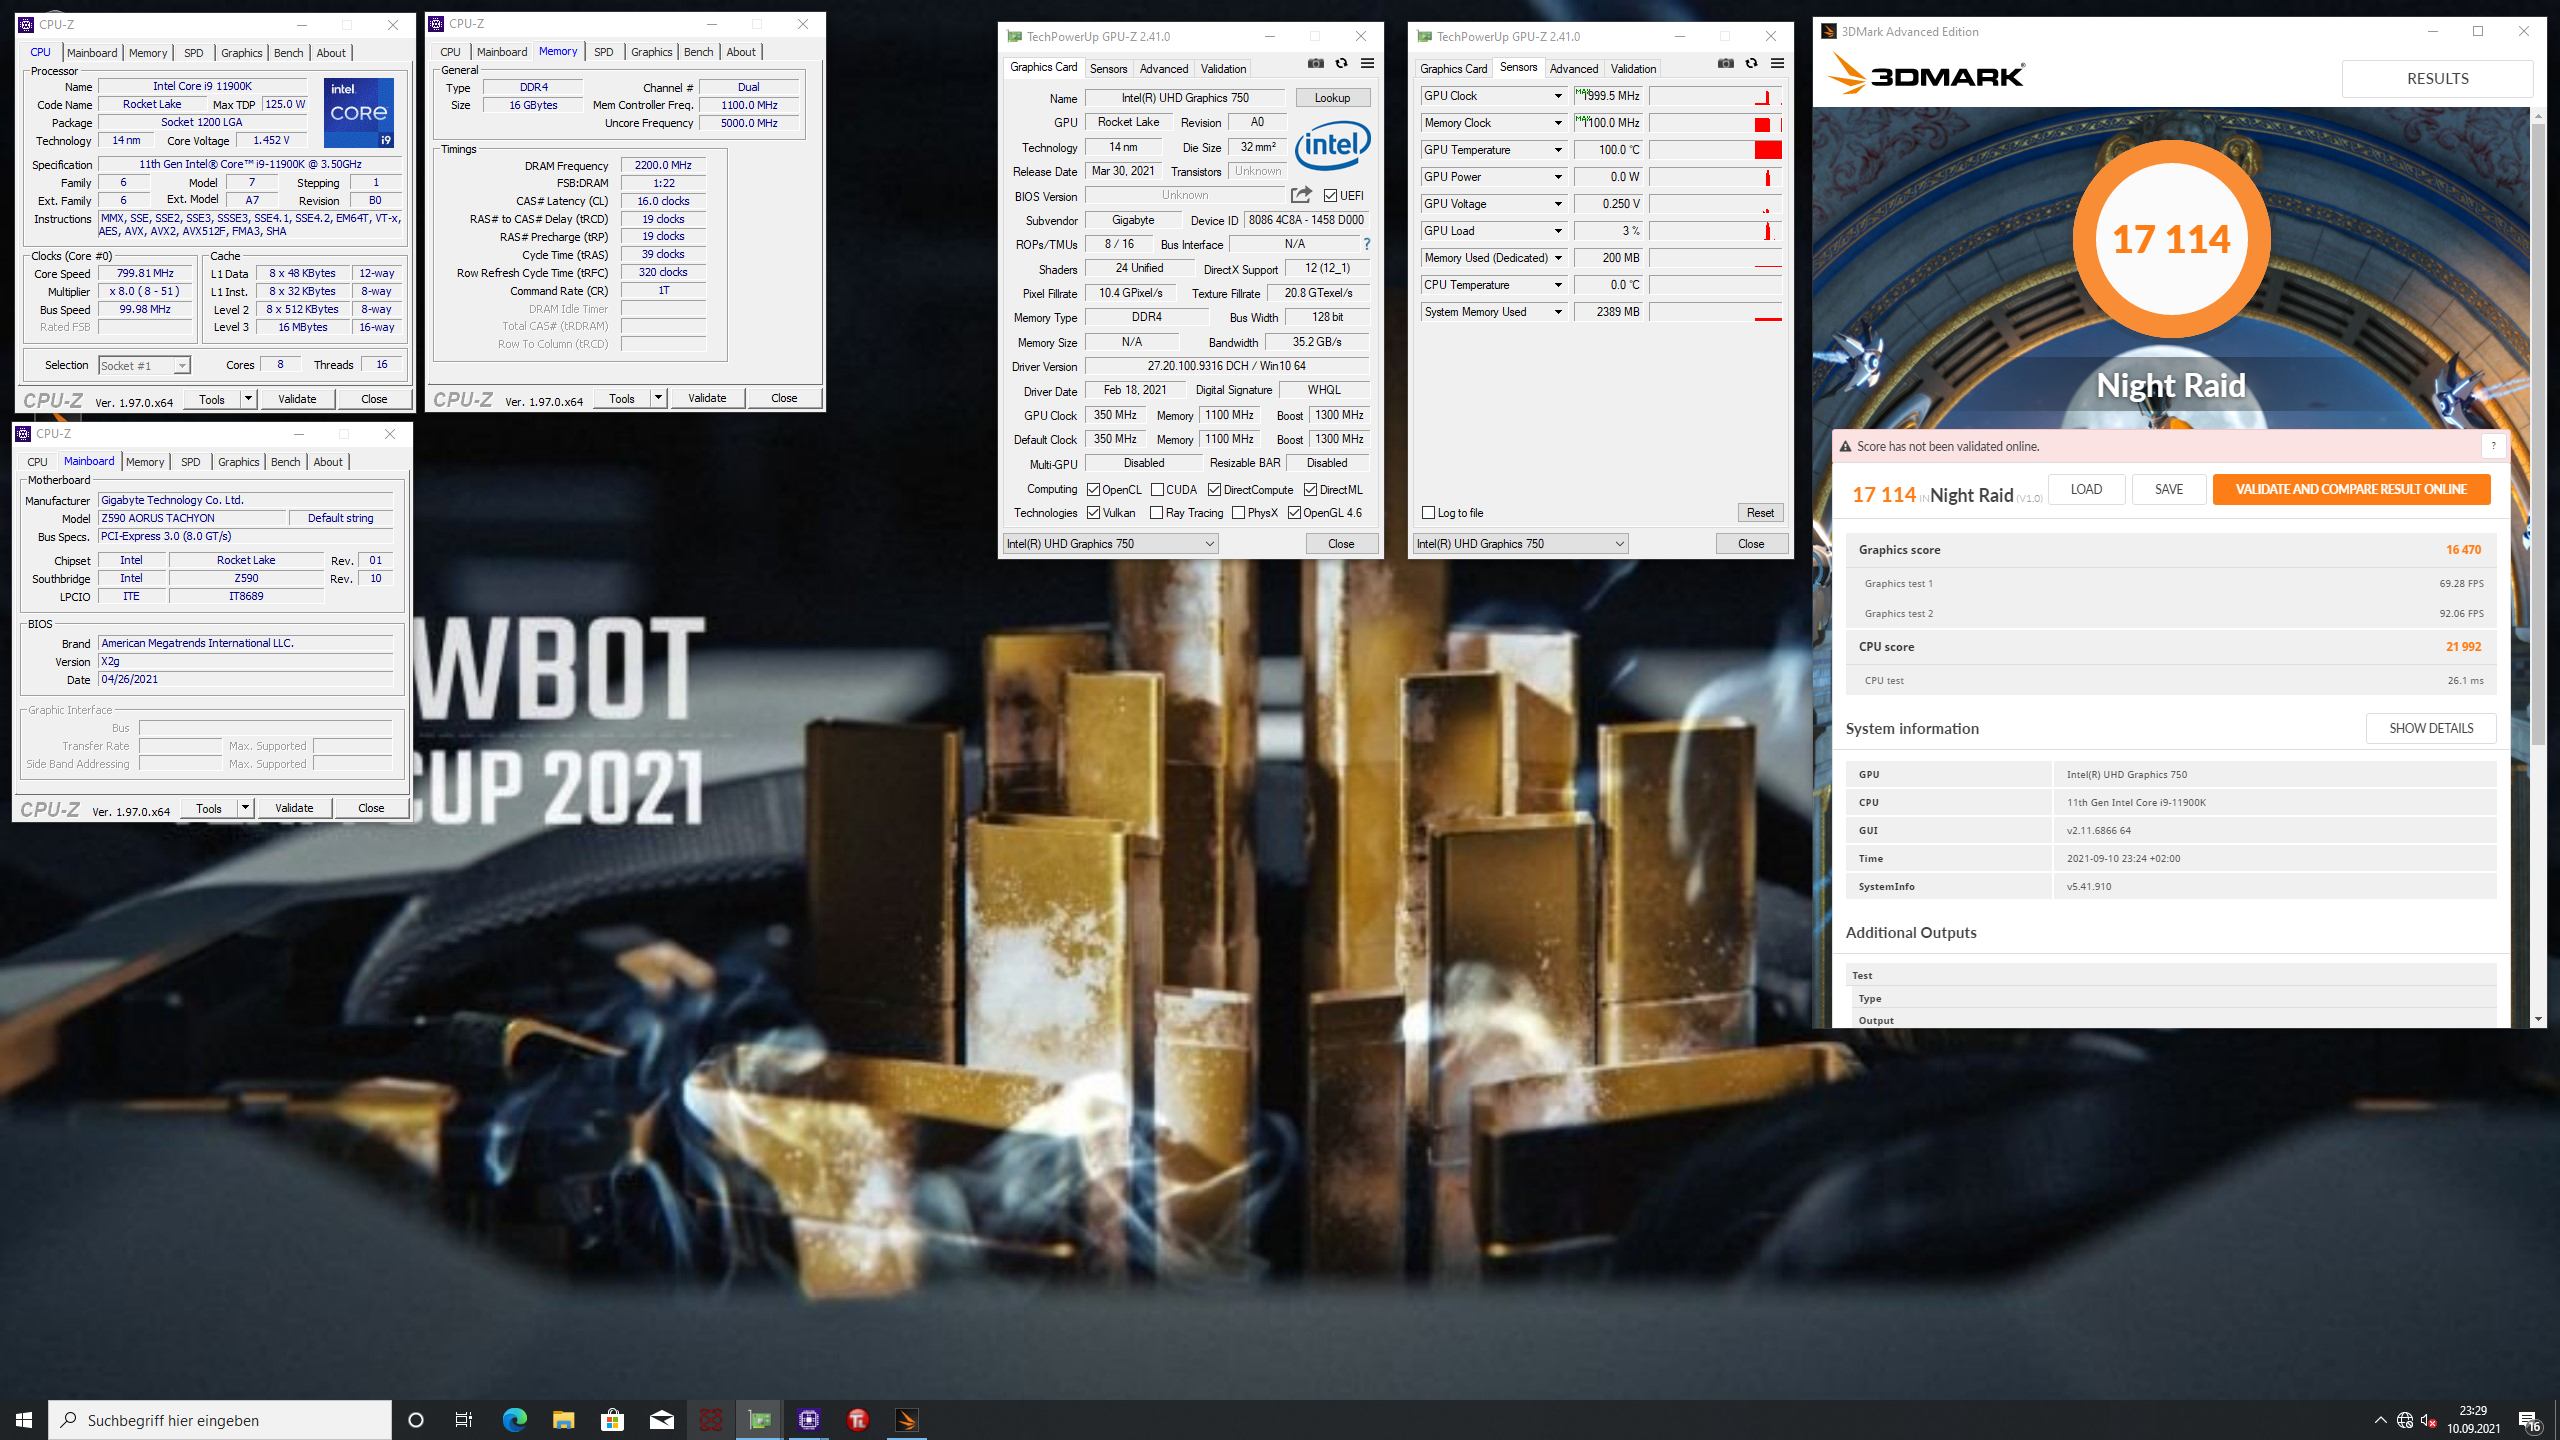Viewport: 2560px width, 1440px height.
Task: Switch to Advanced tab in GPU-Z Graphics Card window
Action: click(x=1164, y=69)
